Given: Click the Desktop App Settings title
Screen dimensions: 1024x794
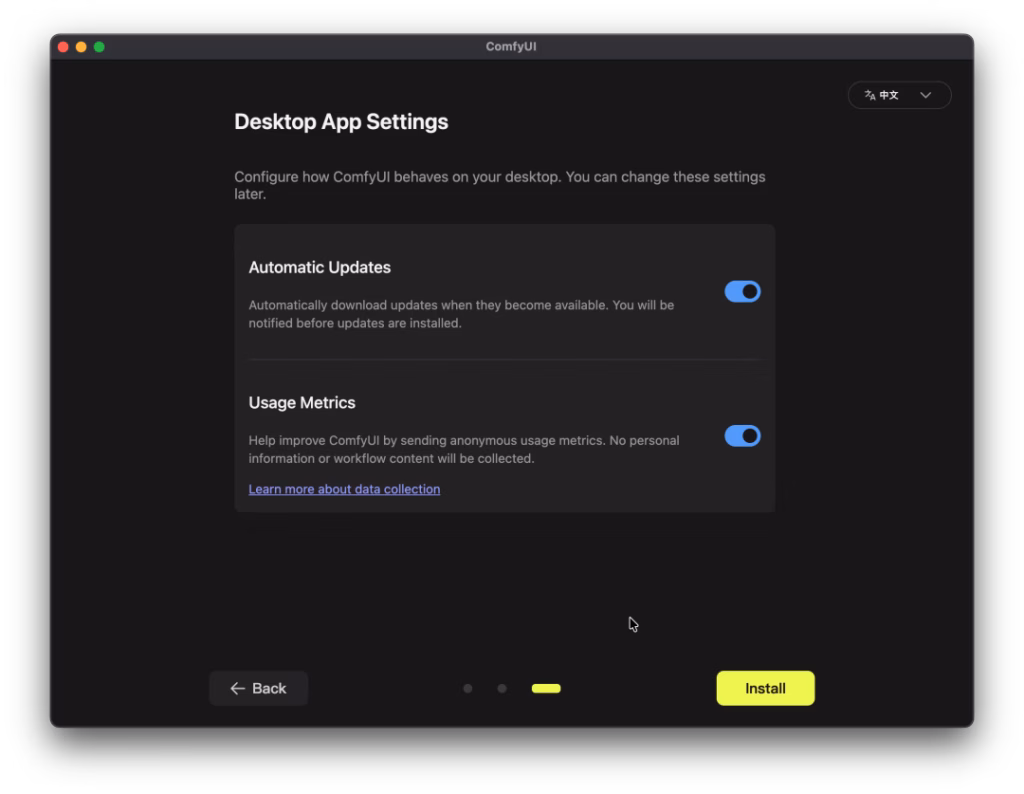Looking at the screenshot, I should pyautogui.click(x=341, y=122).
